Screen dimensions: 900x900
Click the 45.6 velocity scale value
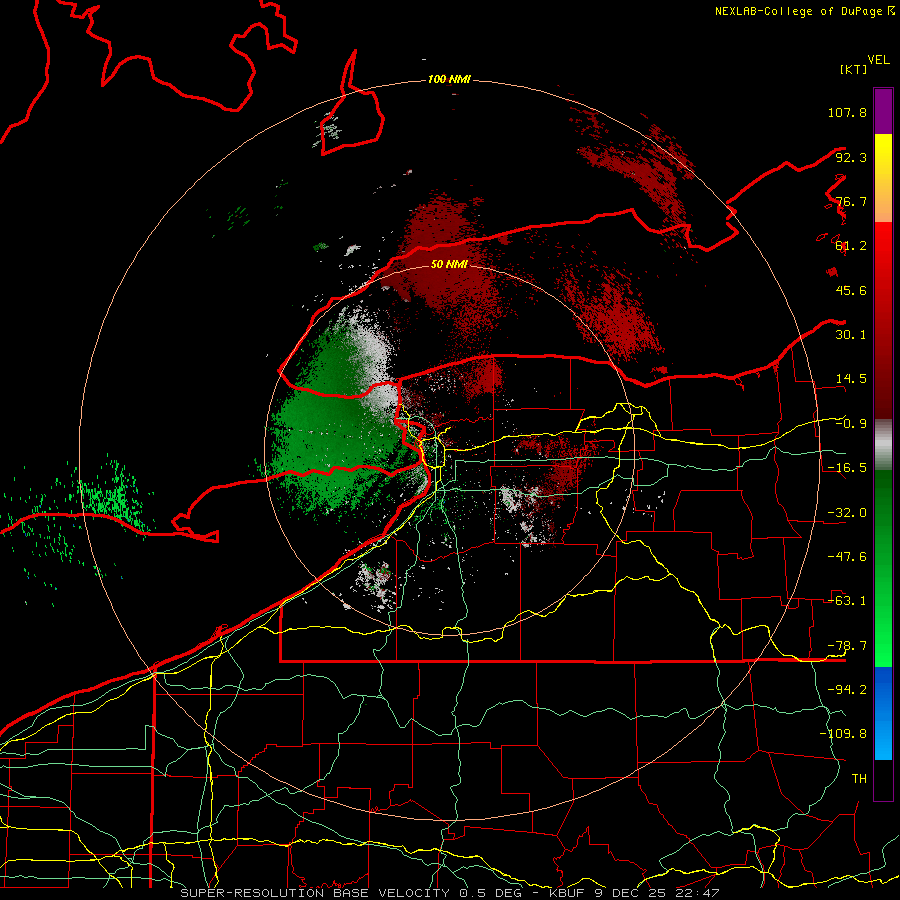click(851, 290)
